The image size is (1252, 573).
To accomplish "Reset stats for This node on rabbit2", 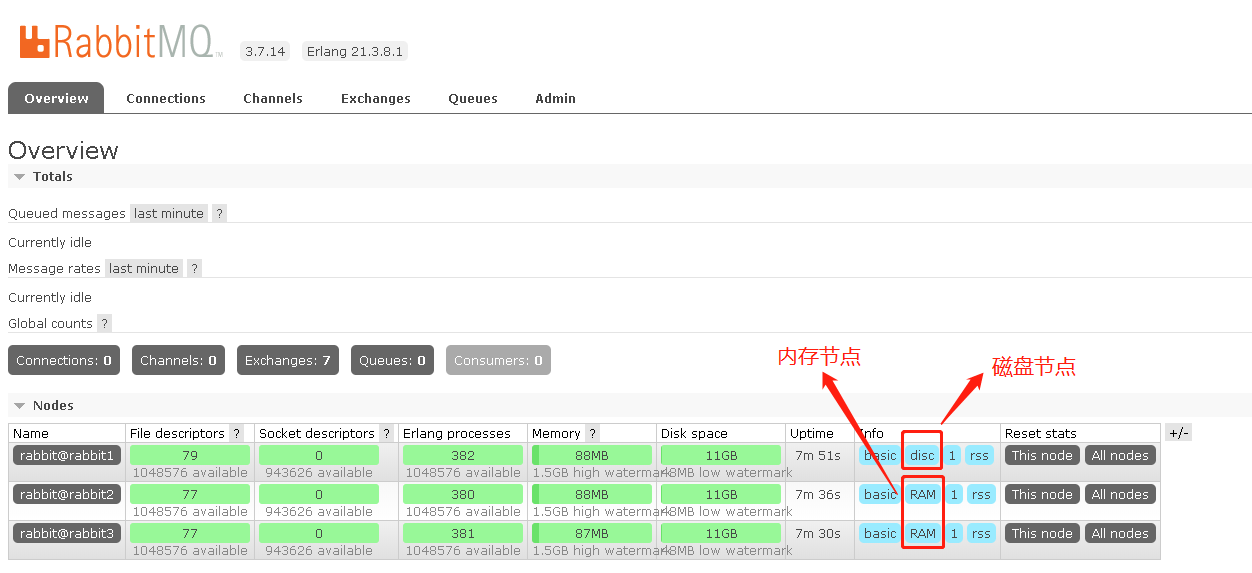I will (x=1042, y=494).
